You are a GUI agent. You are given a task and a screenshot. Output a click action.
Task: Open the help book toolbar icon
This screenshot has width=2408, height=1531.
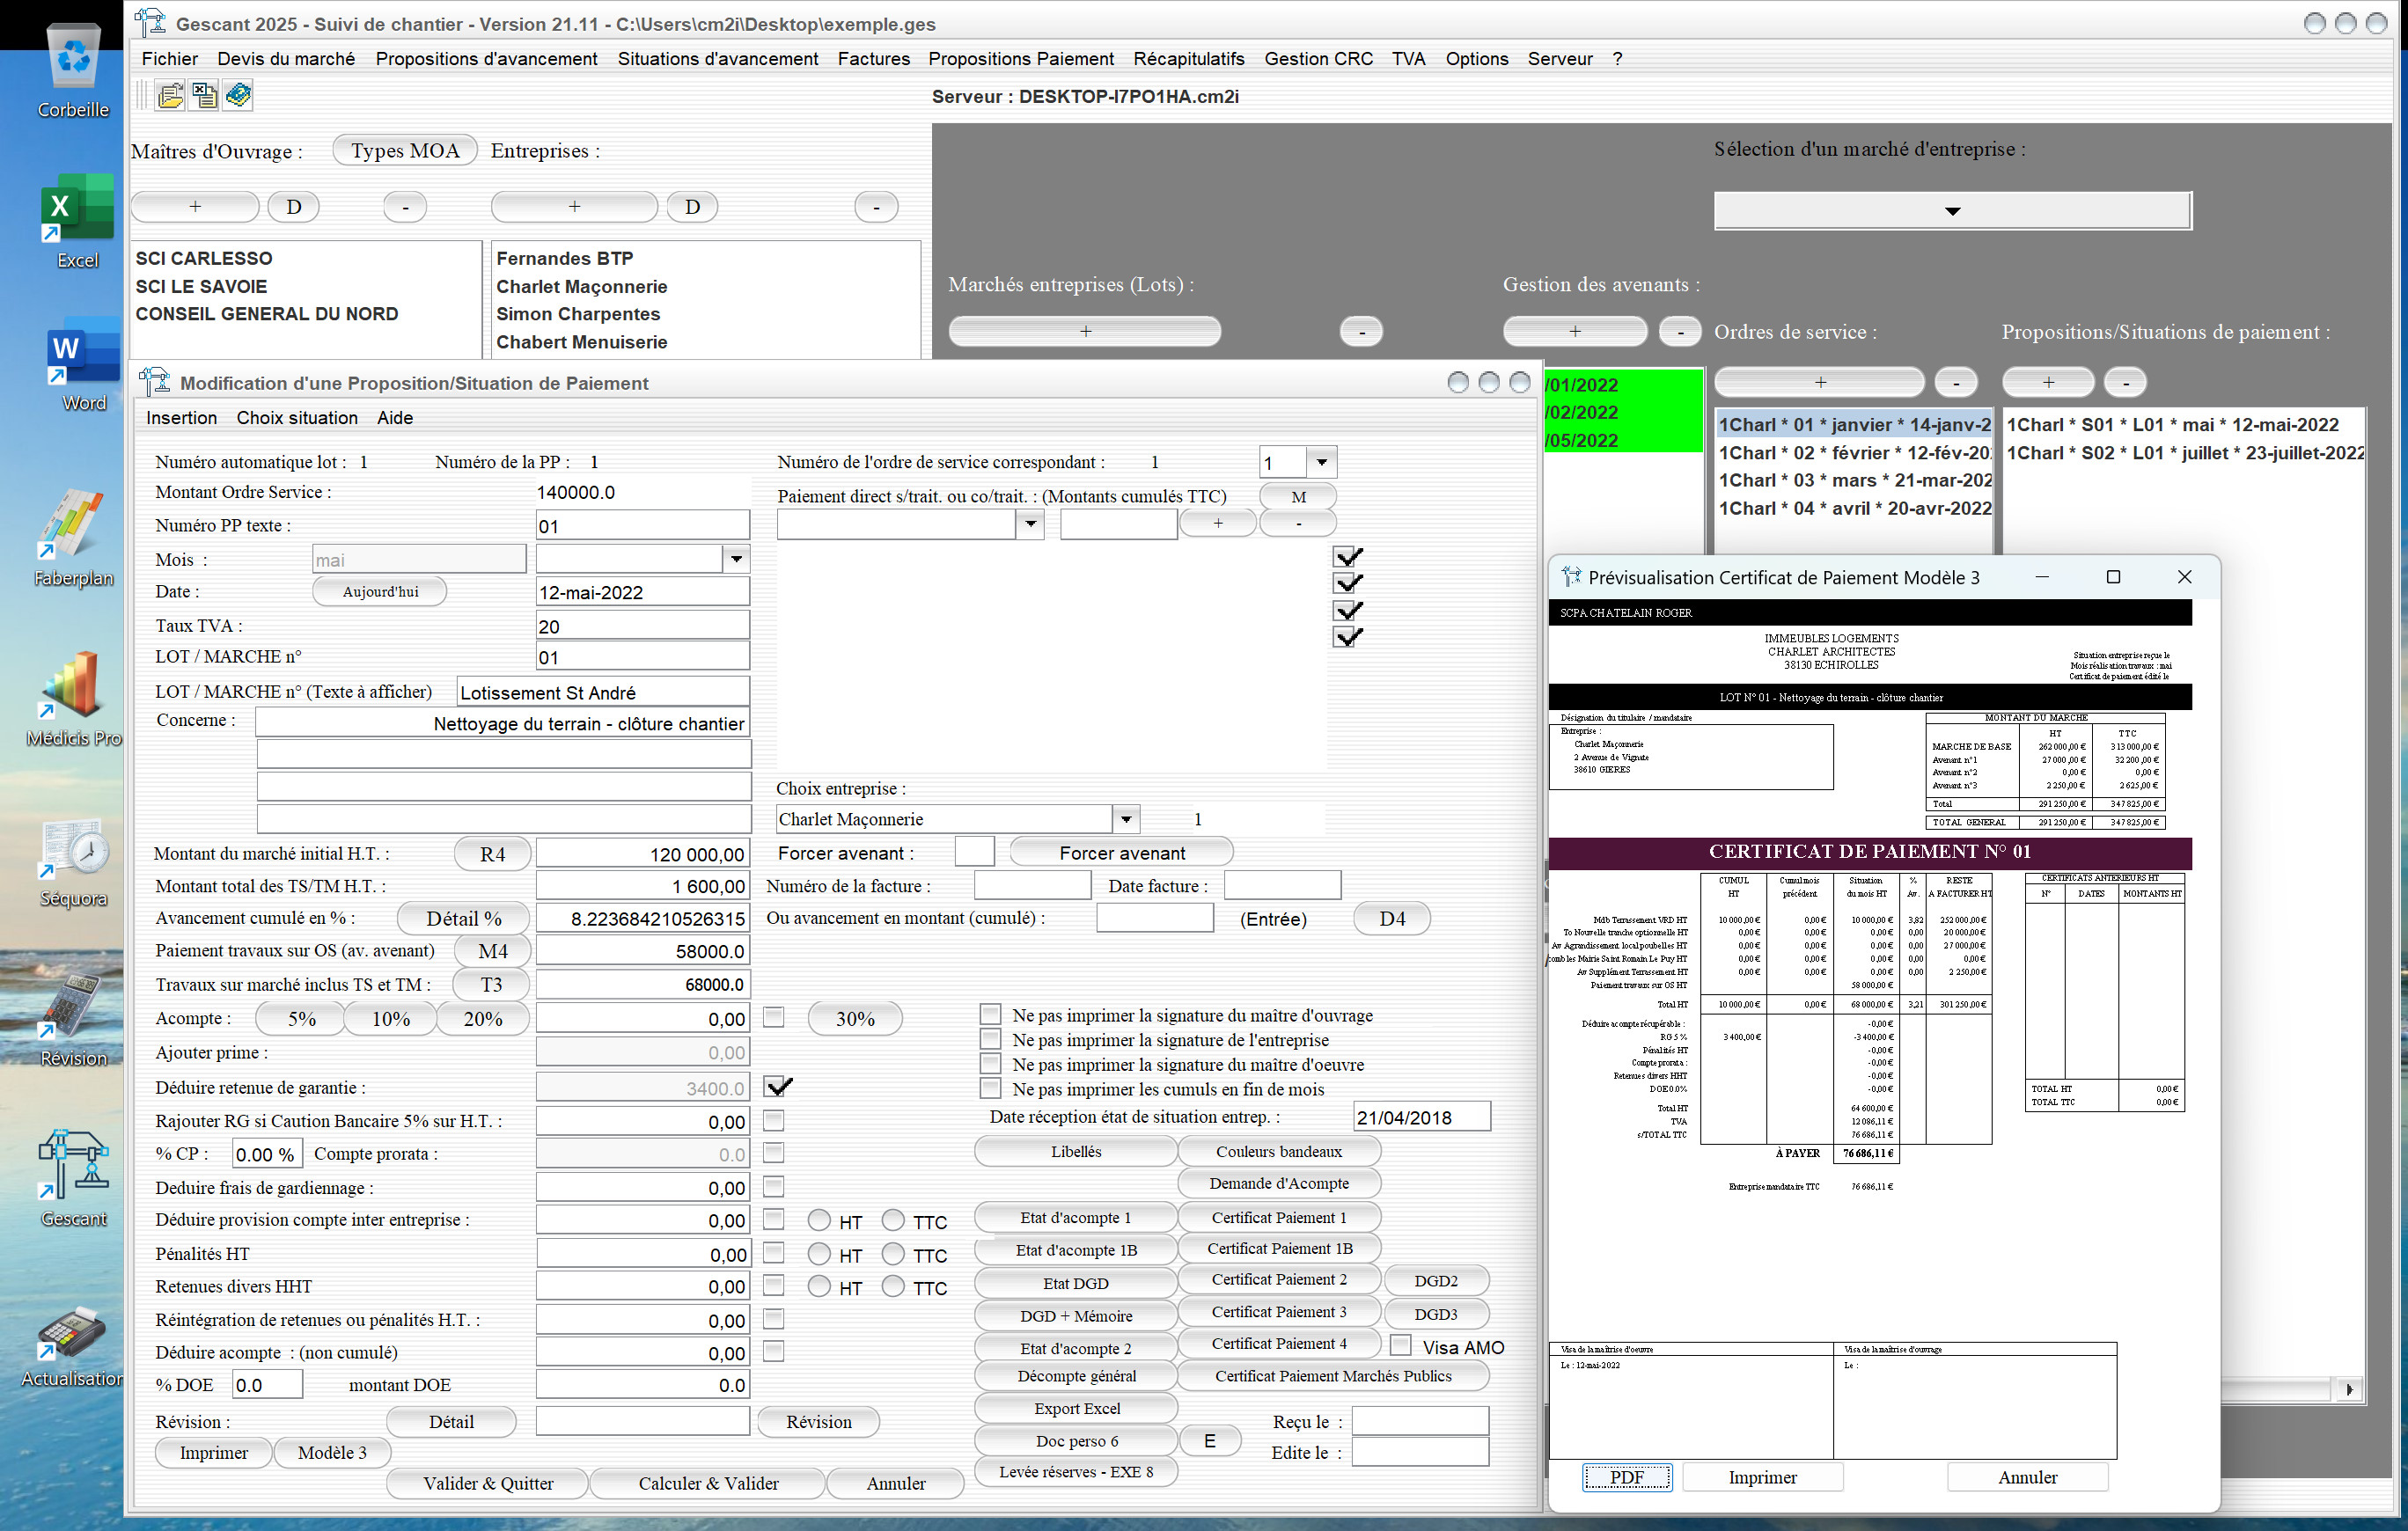click(238, 95)
